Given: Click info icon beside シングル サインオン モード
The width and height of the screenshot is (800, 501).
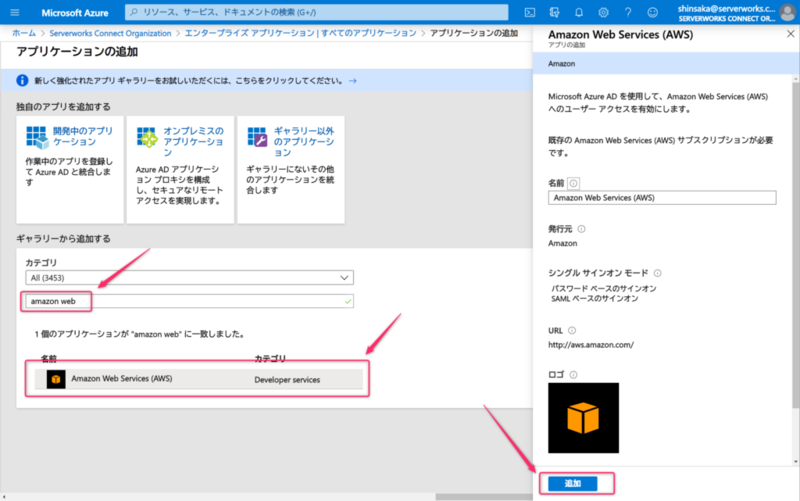Looking at the screenshot, I should [x=658, y=273].
